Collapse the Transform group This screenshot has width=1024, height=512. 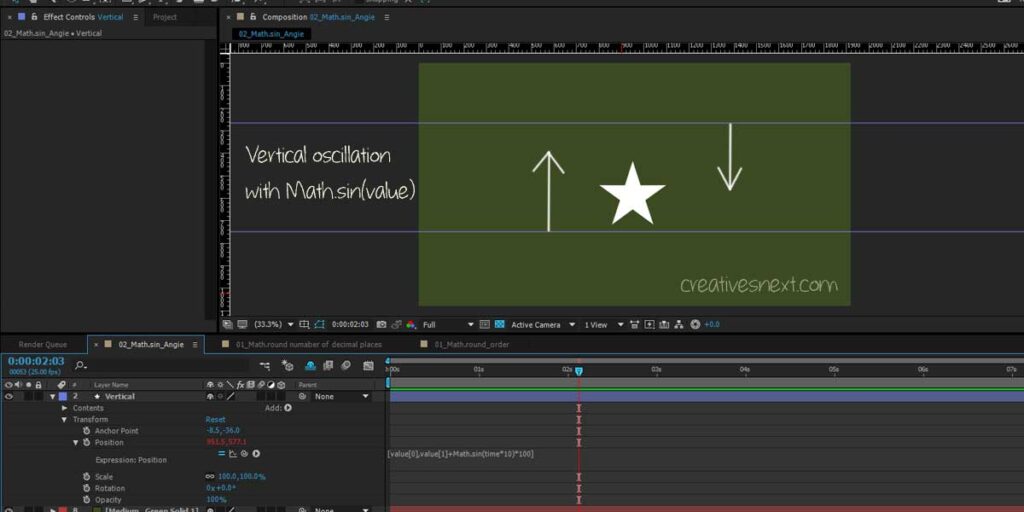[65, 419]
